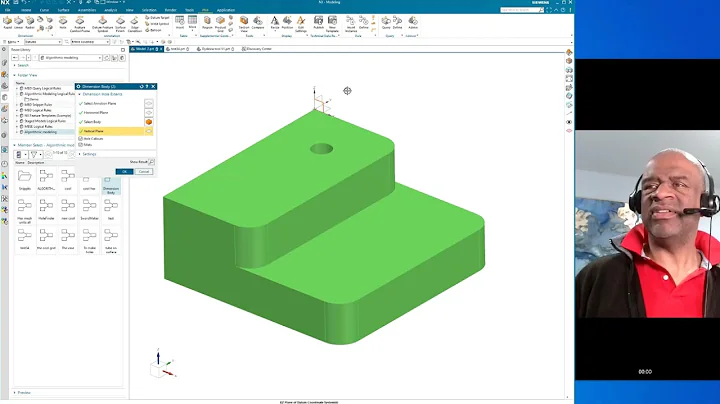Click Resize tool in Display group
The height and width of the screenshot is (404, 720).
[x=275, y=23]
